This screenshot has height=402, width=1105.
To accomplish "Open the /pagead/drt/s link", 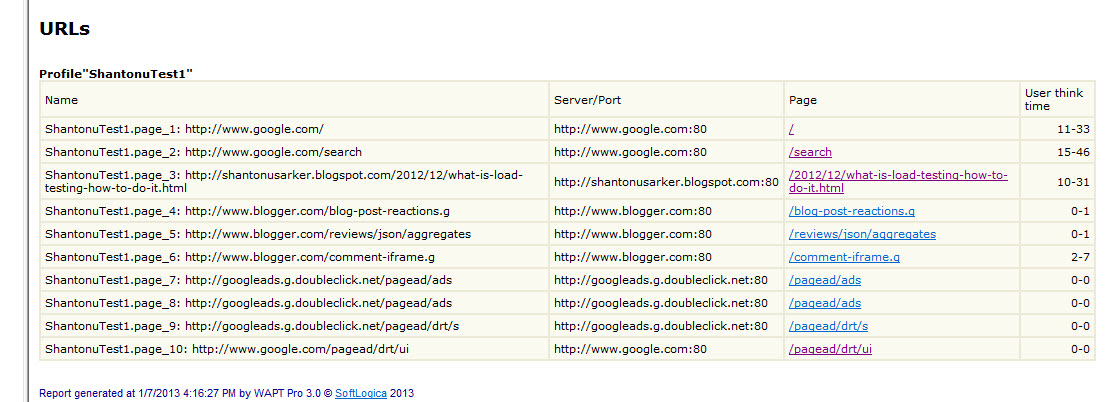I will [x=829, y=326].
